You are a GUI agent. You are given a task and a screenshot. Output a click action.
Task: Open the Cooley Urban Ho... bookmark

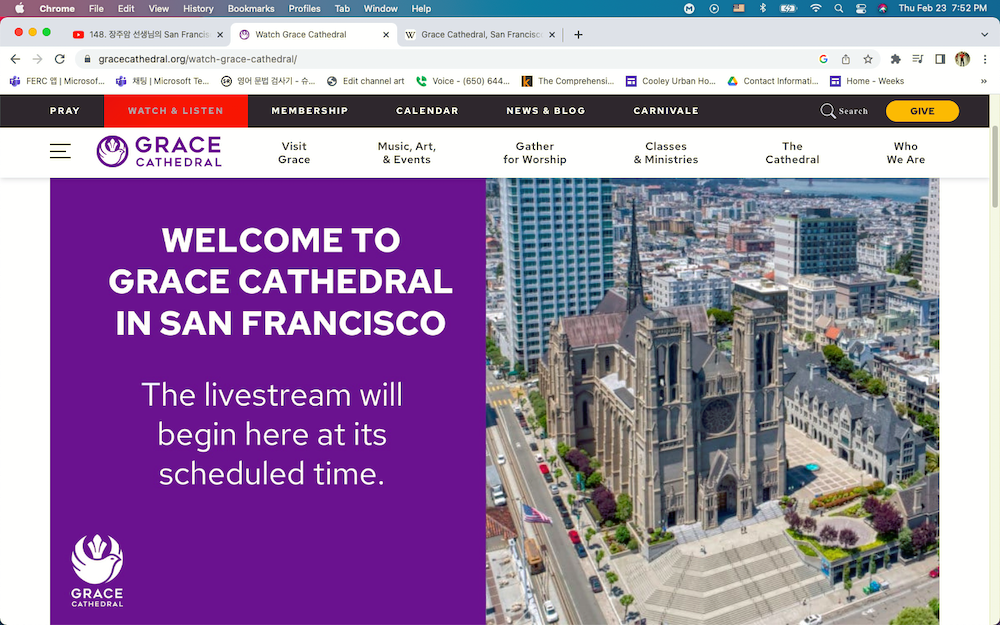pyautogui.click(x=671, y=81)
